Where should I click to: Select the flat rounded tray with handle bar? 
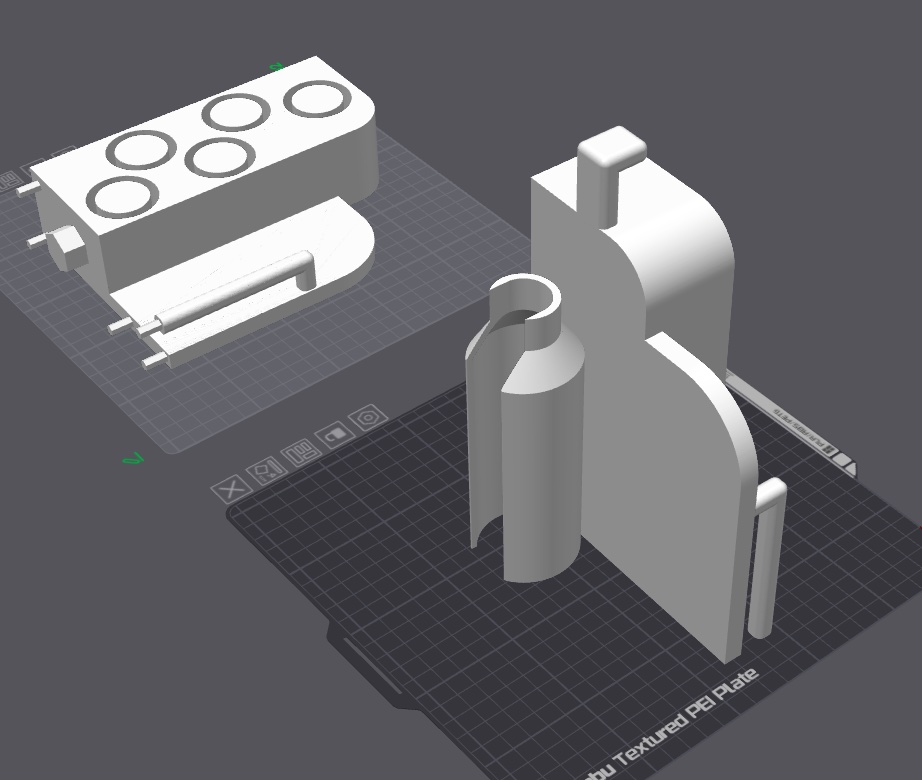[x=247, y=282]
